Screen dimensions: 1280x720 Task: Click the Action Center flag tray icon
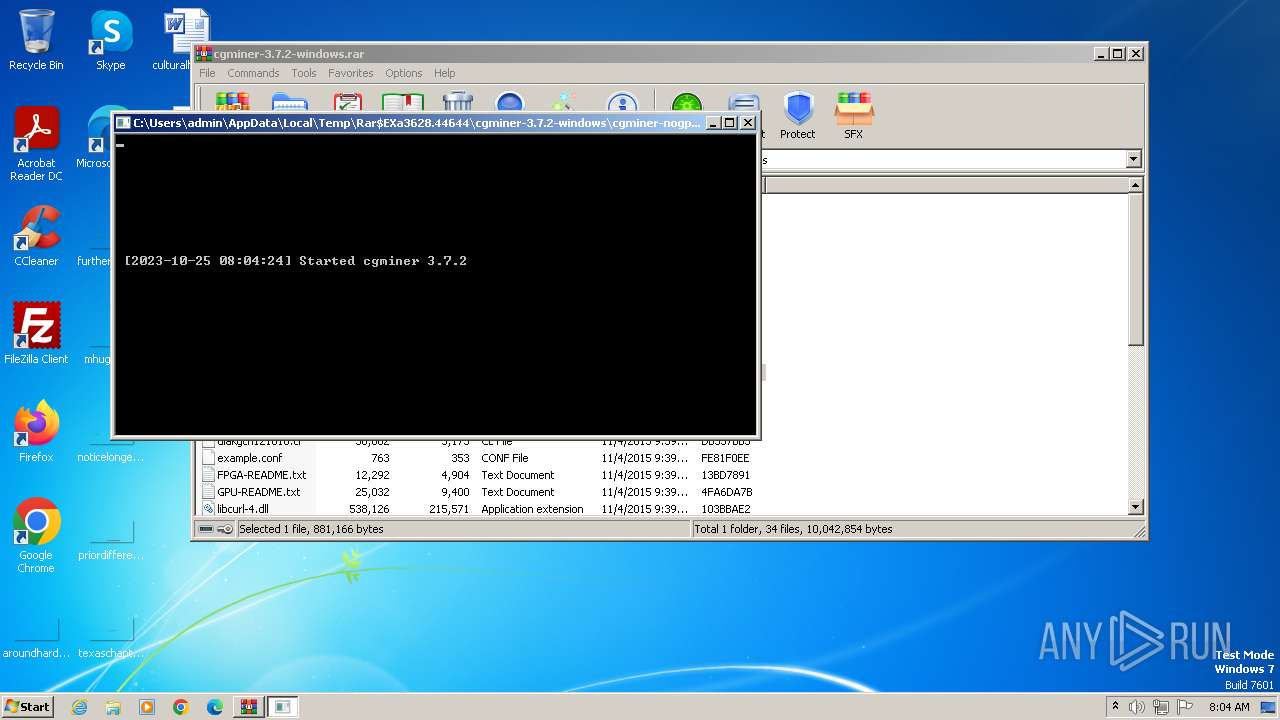(x=1185, y=707)
